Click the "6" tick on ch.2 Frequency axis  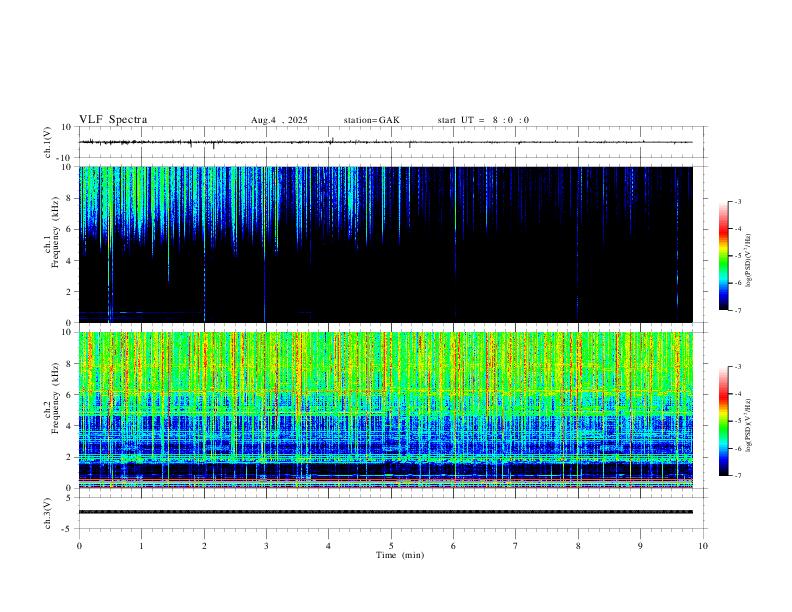tap(70, 395)
